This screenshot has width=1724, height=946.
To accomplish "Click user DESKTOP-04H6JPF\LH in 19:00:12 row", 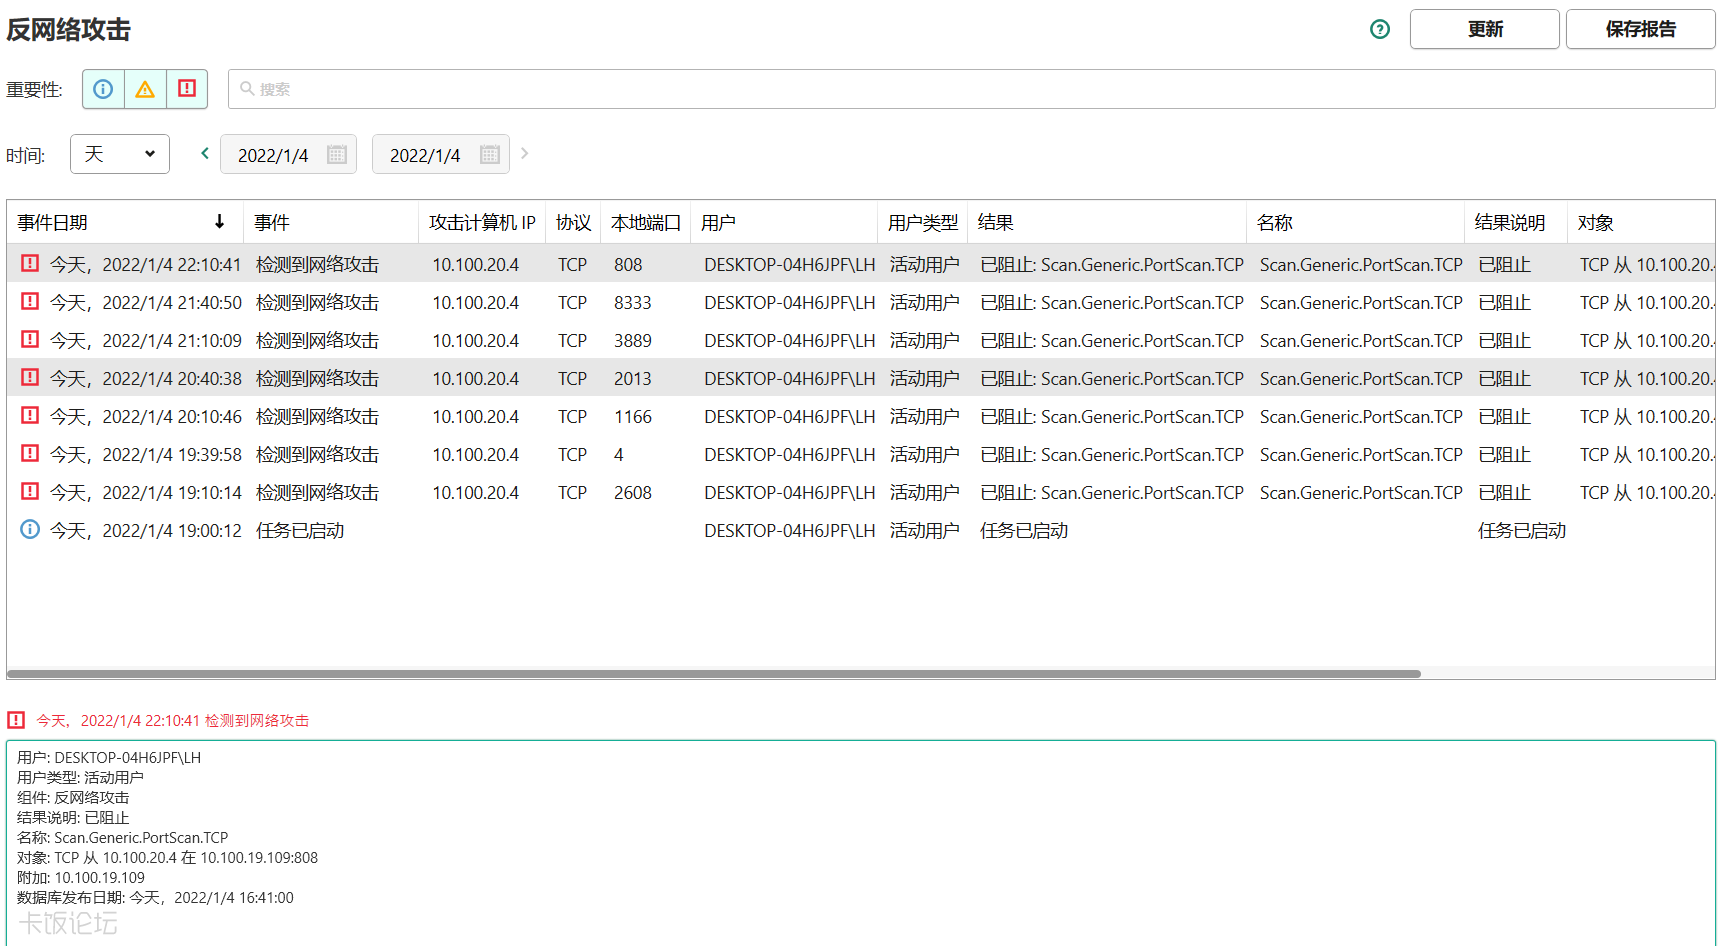I will (x=790, y=531).
